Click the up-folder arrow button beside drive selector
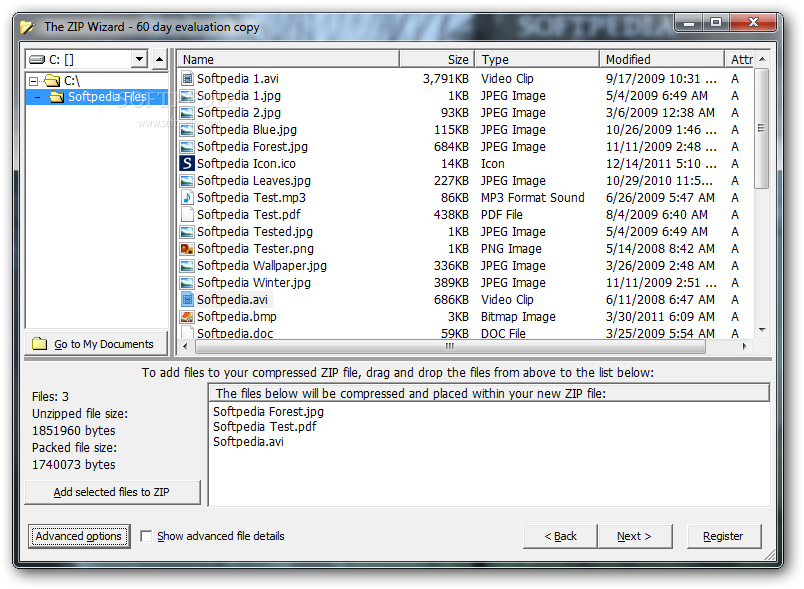The image size is (804, 589). tap(159, 59)
